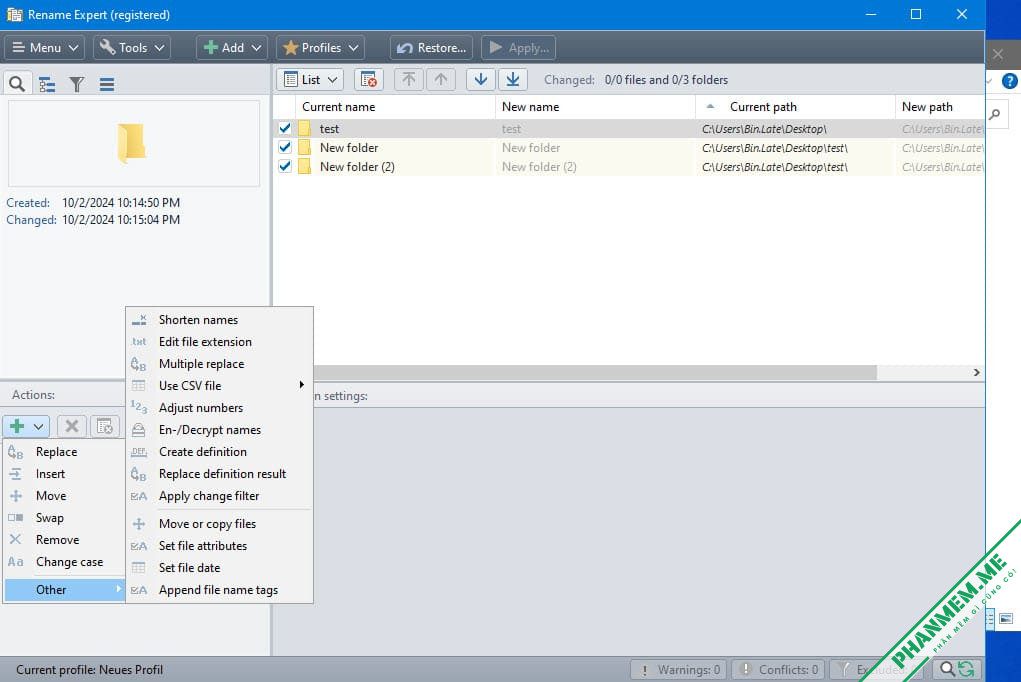Open the search tab in left panel
Image resolution: width=1021 pixels, height=682 pixels.
(17, 84)
